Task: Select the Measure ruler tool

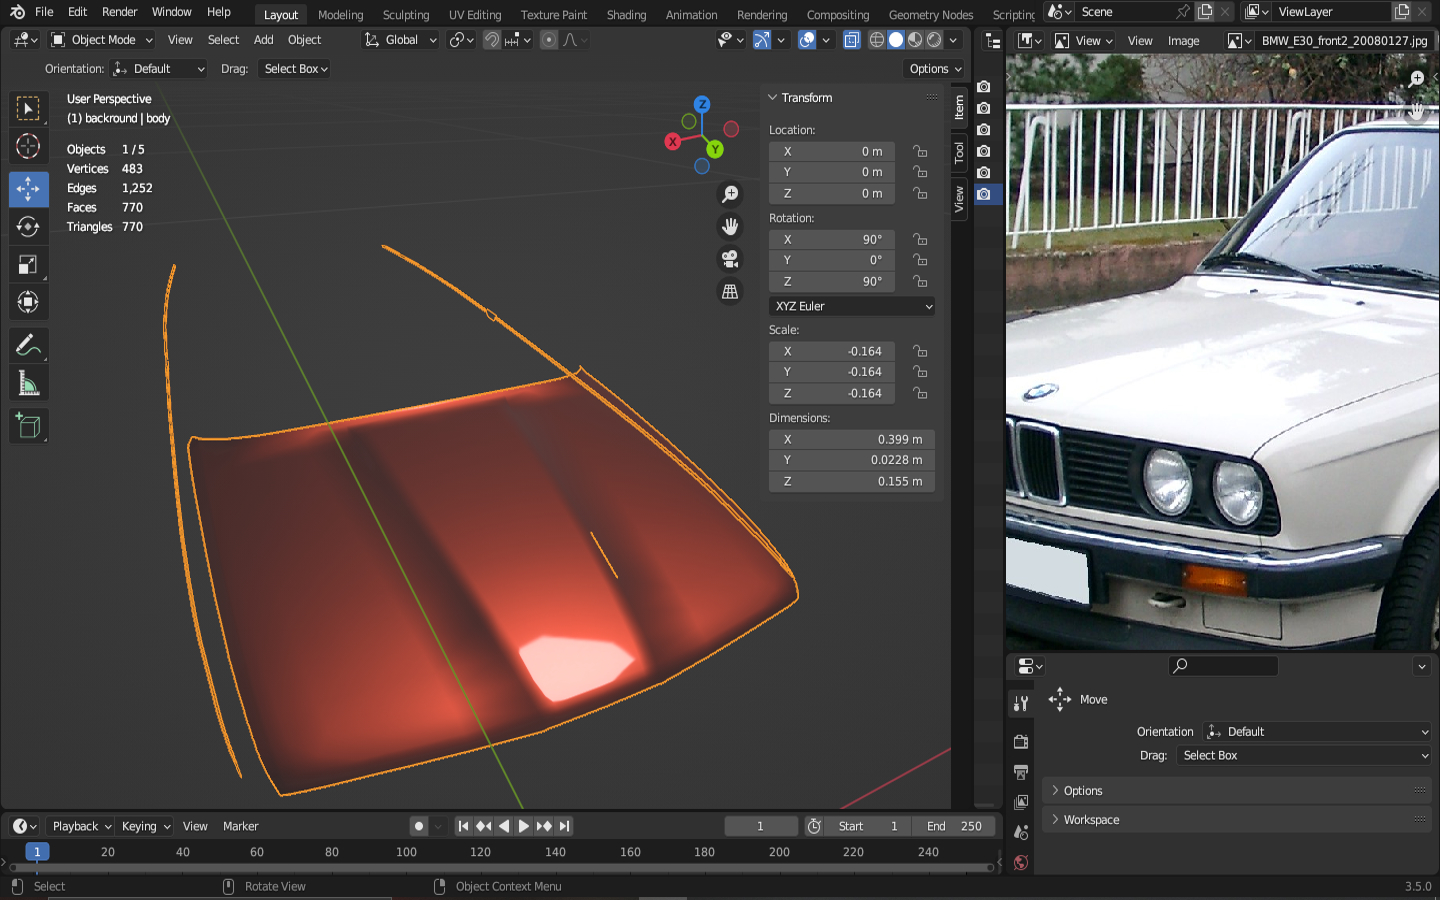Action: pos(28,384)
